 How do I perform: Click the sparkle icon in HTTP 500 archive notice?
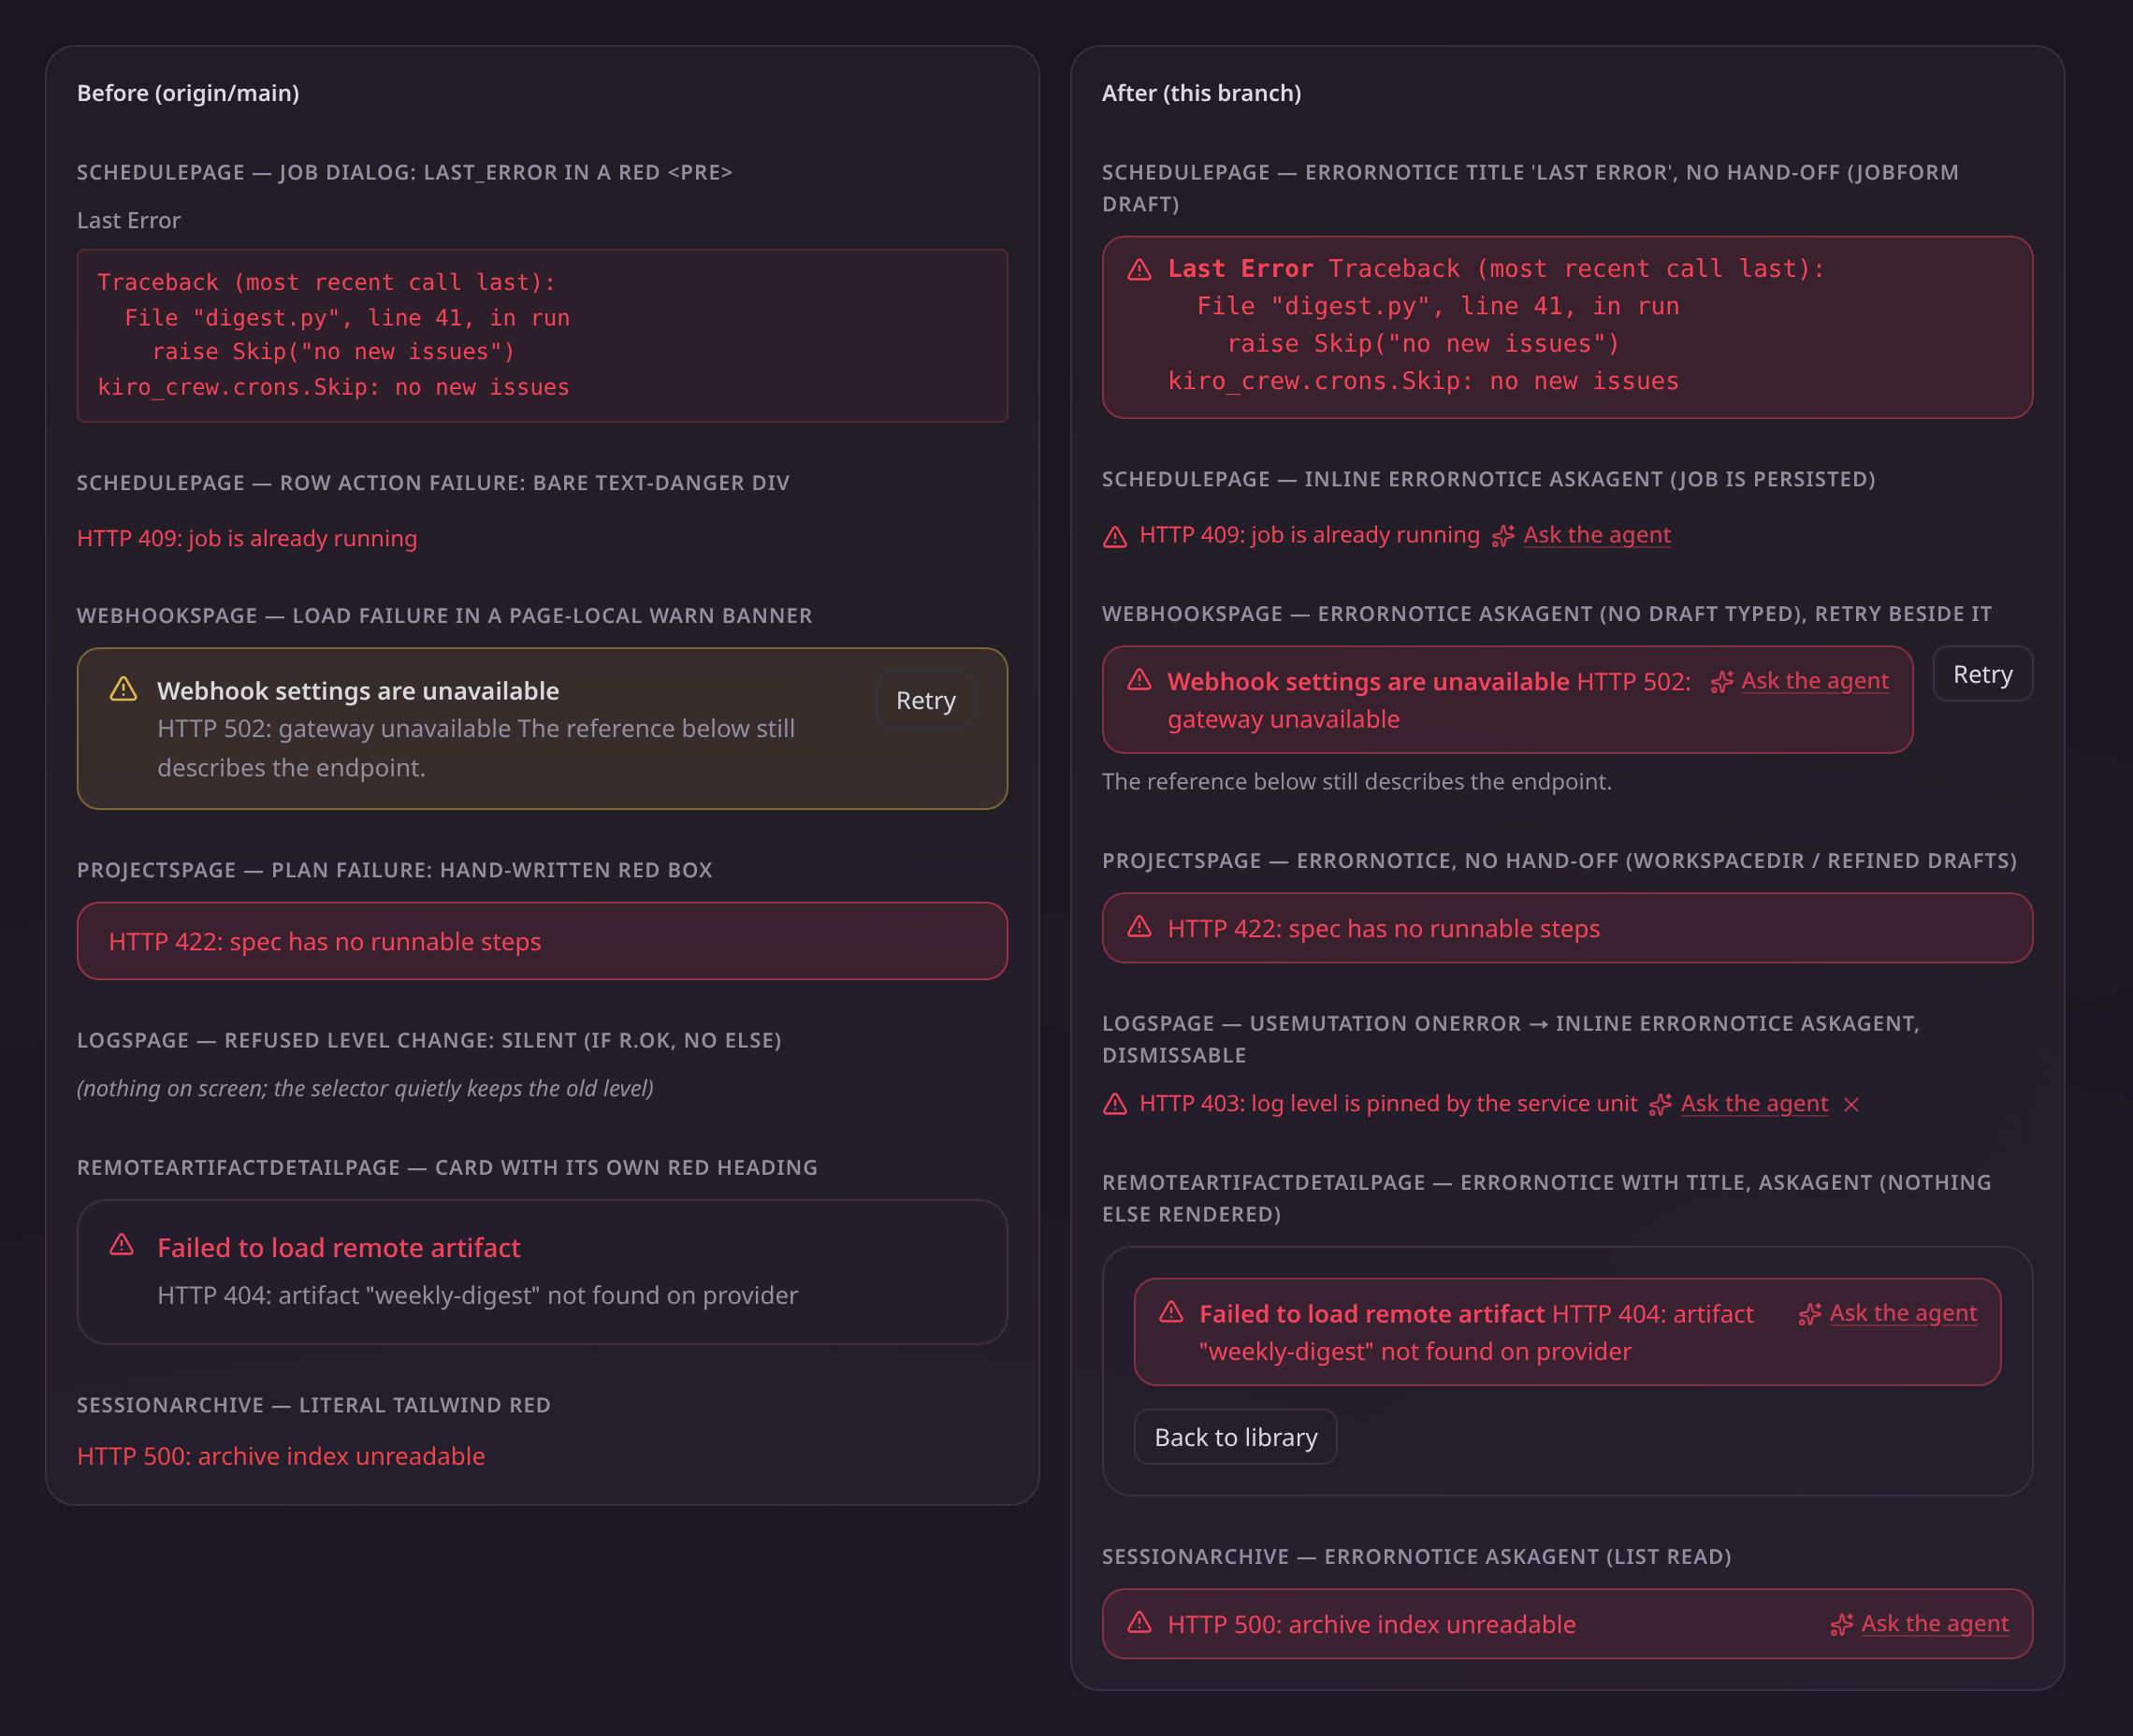[x=1841, y=1624]
